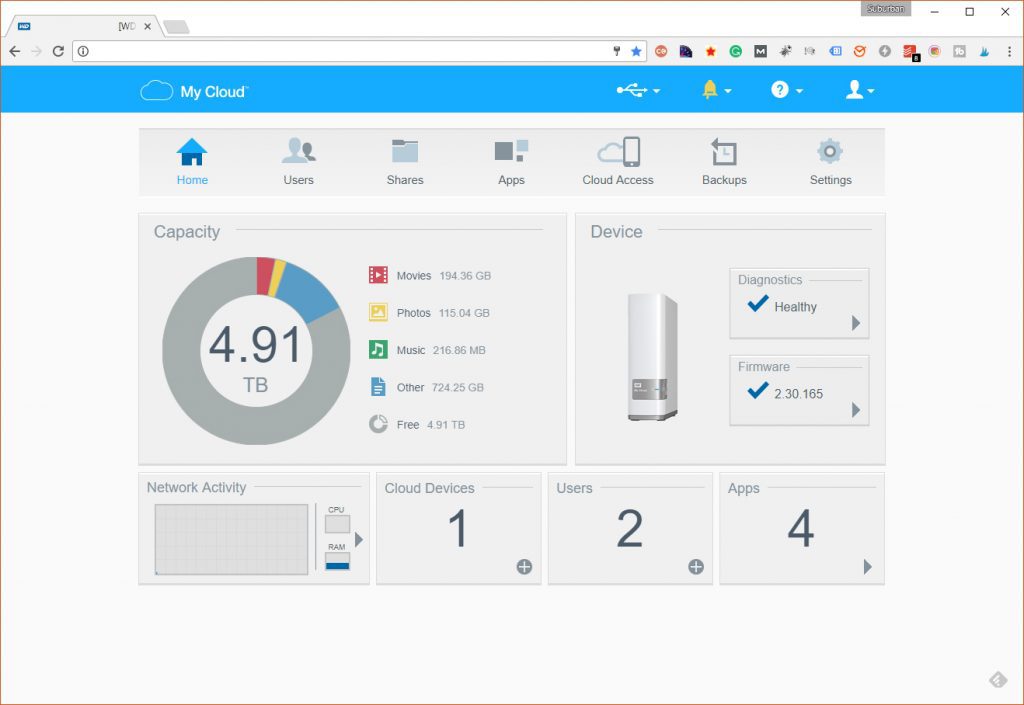Go to the Users section
This screenshot has height=705, width=1024.
(x=298, y=162)
